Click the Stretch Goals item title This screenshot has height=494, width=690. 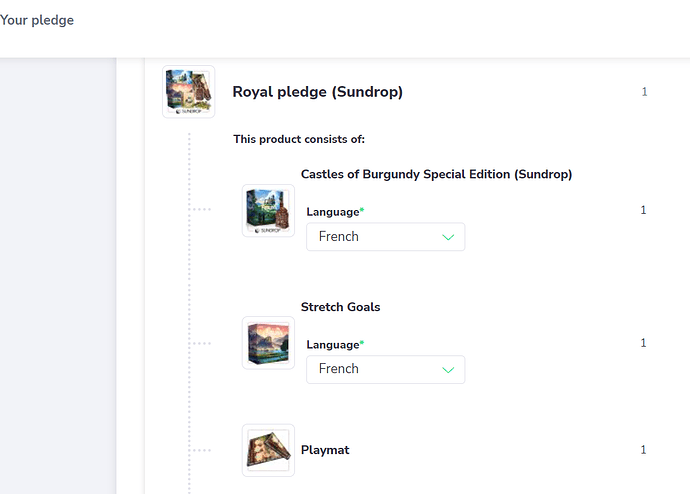point(340,307)
